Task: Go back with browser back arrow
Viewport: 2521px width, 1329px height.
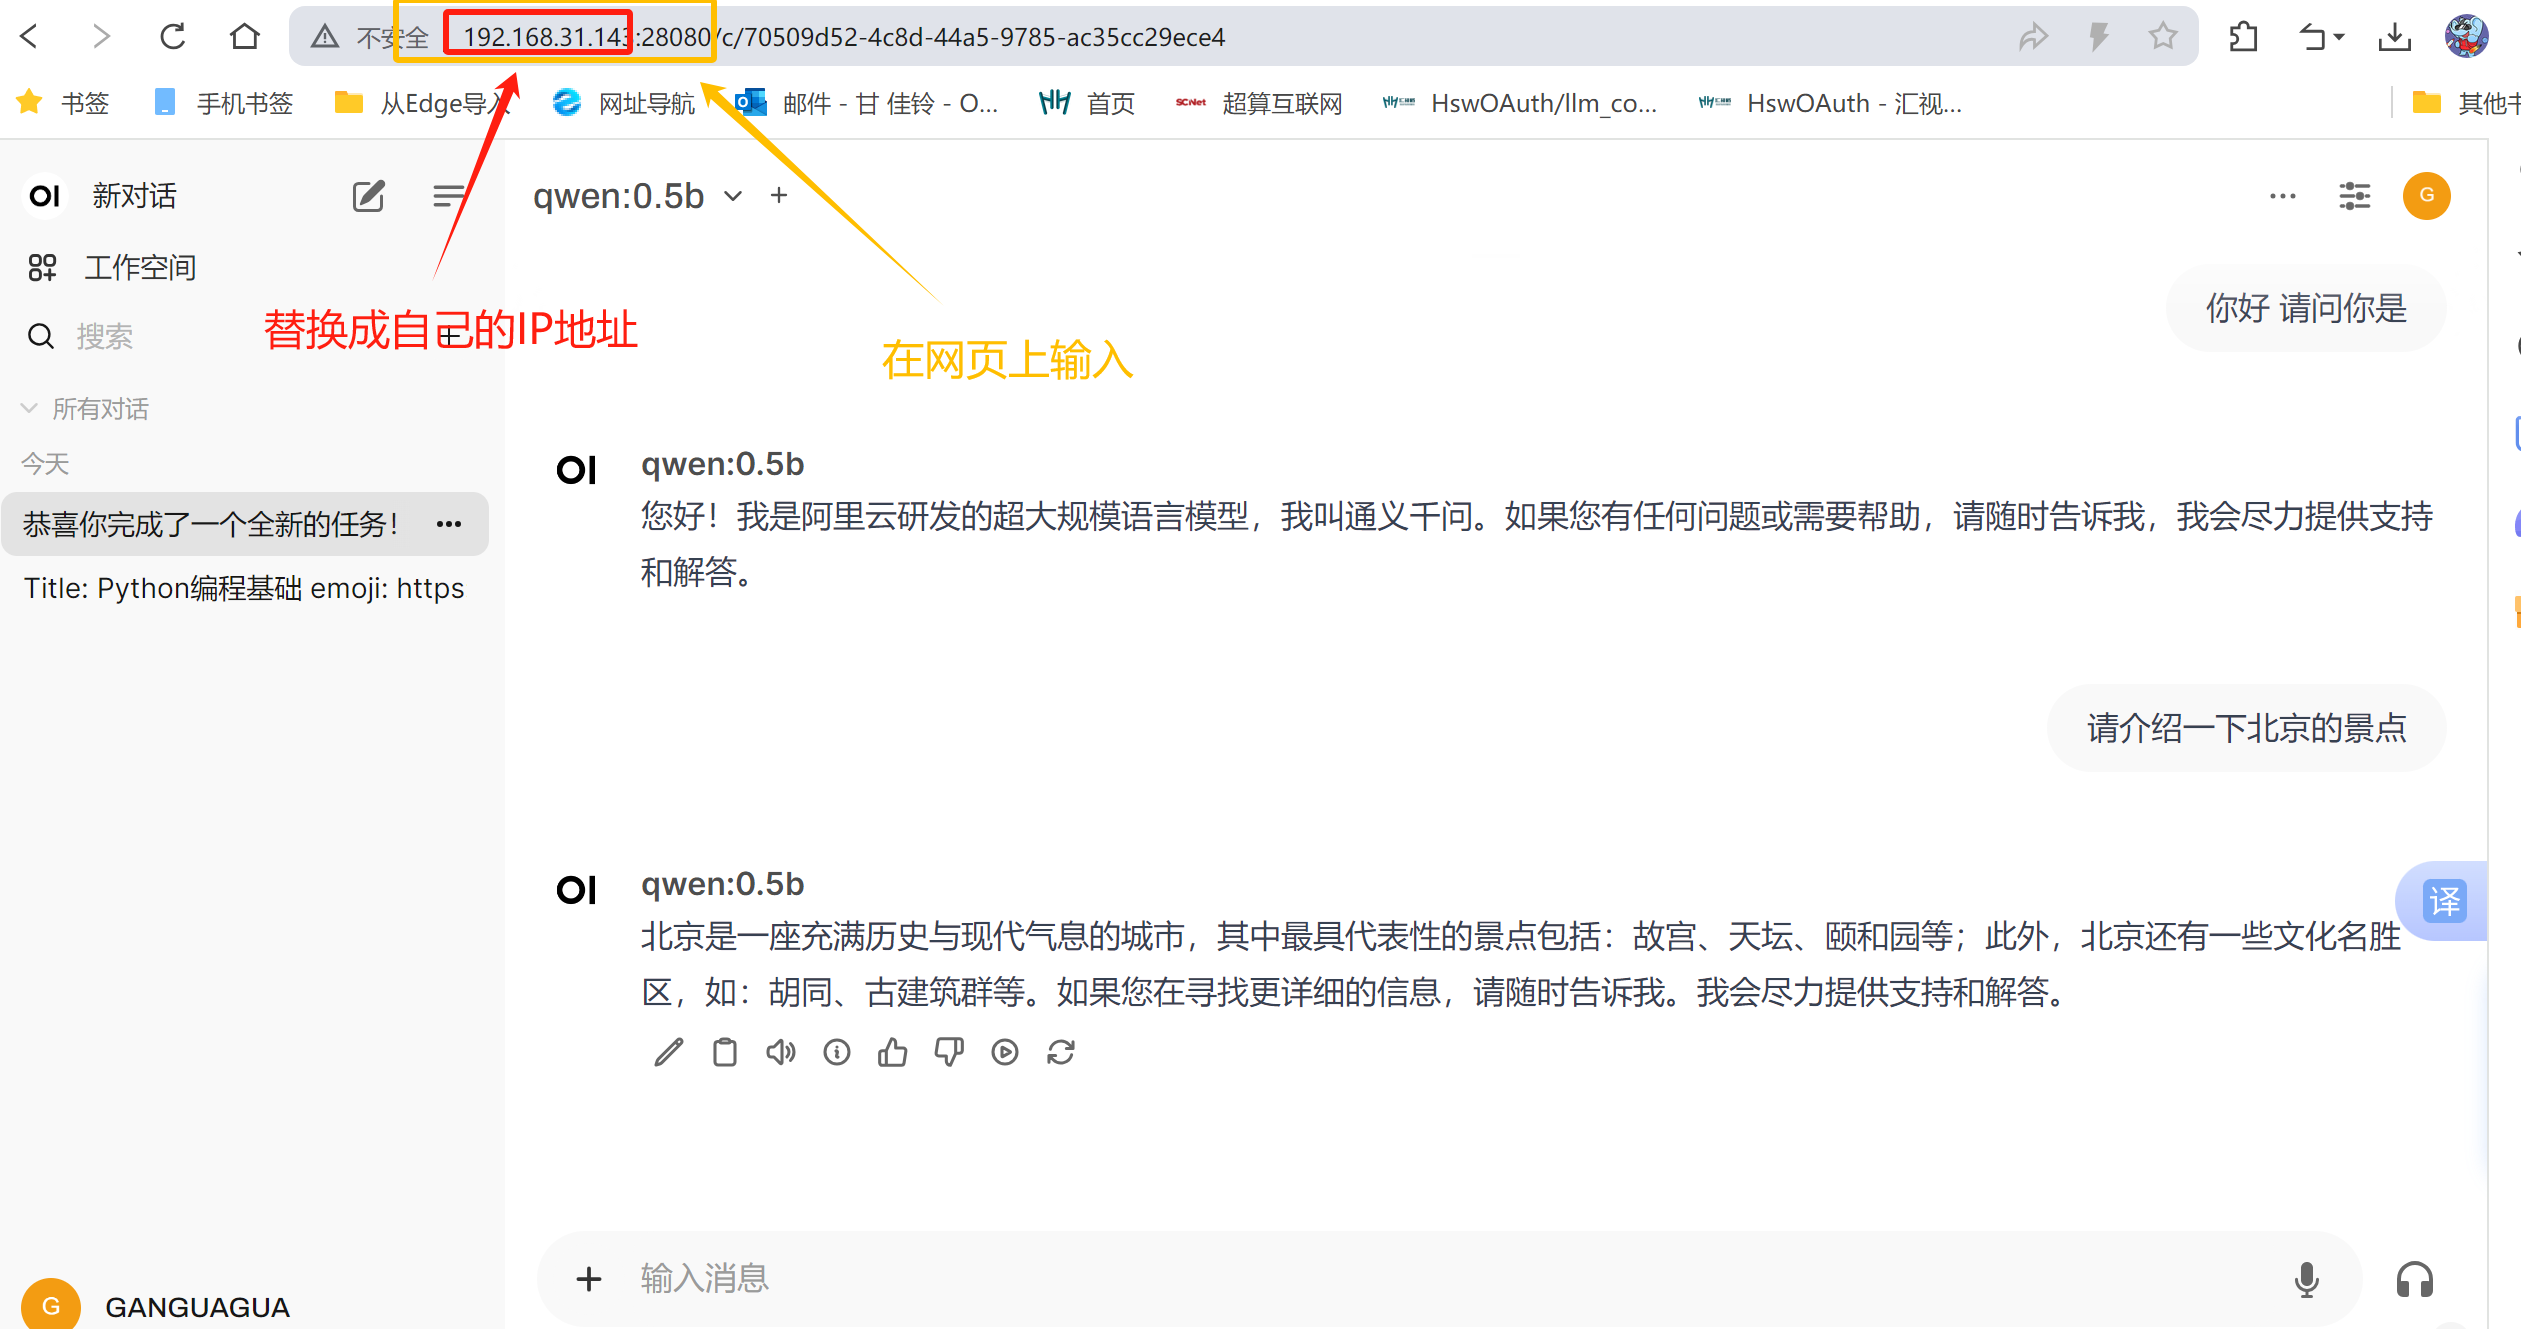Action: coord(29,37)
